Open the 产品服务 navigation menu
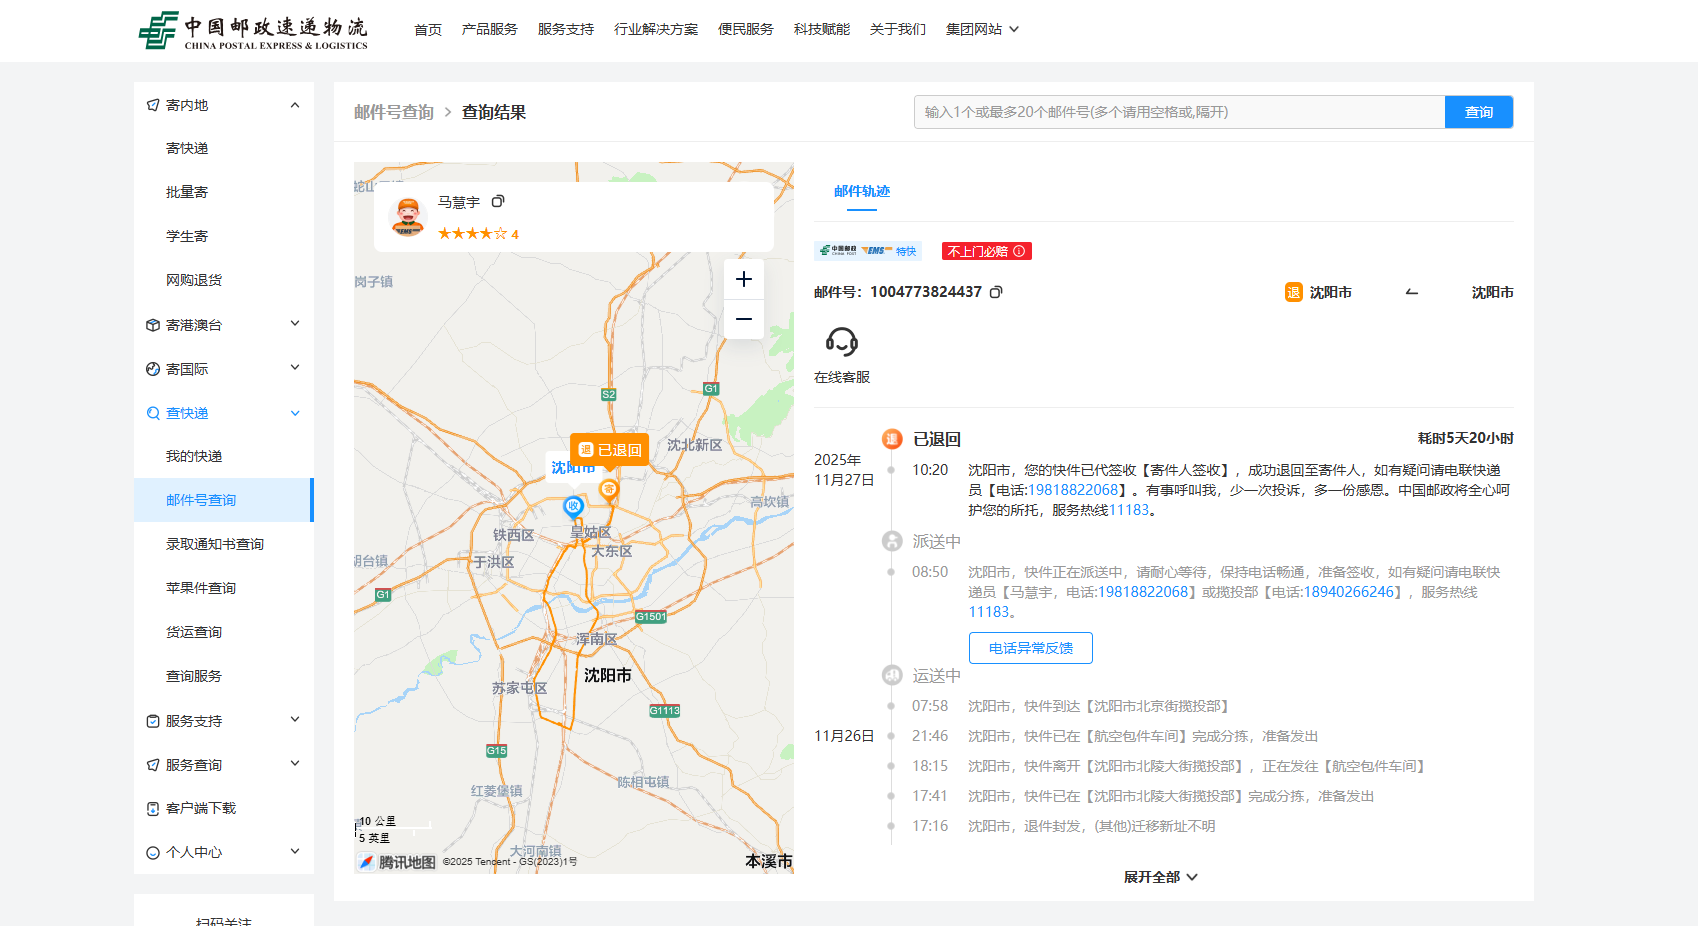 click(x=489, y=29)
